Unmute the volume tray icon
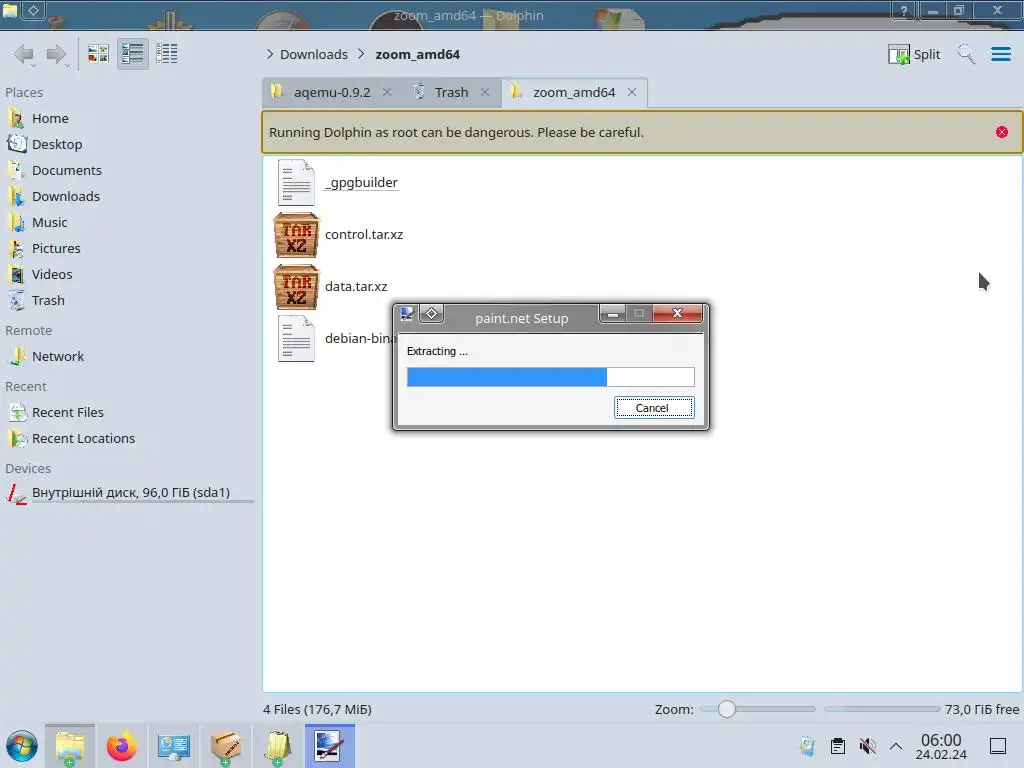This screenshot has width=1024, height=768. point(867,746)
